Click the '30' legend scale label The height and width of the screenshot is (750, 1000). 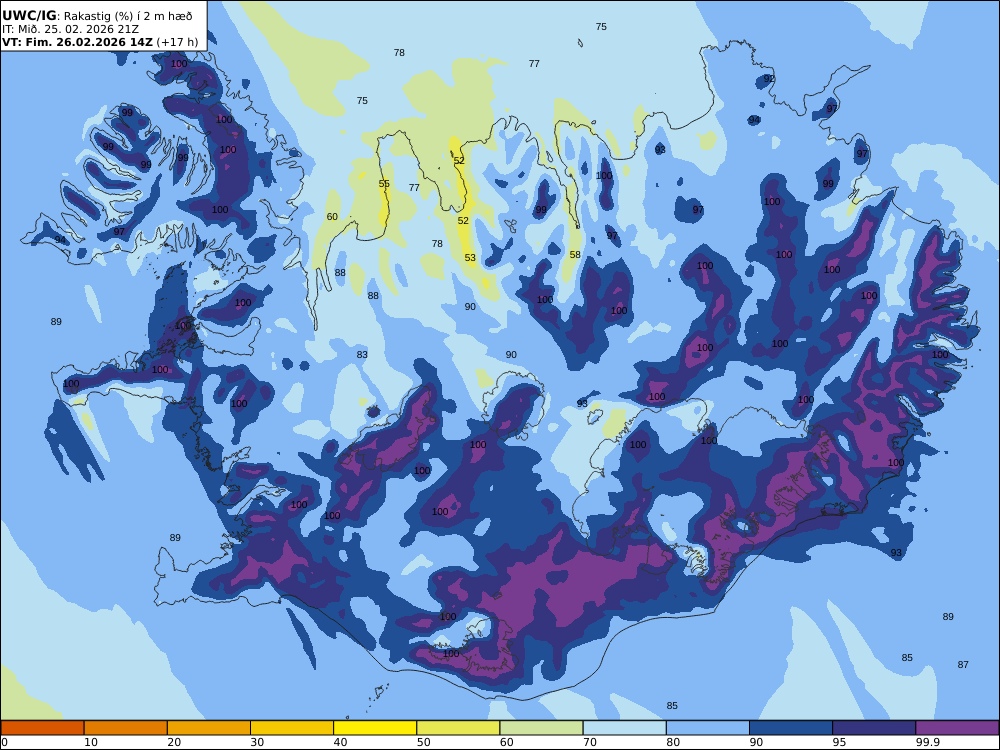click(x=257, y=742)
